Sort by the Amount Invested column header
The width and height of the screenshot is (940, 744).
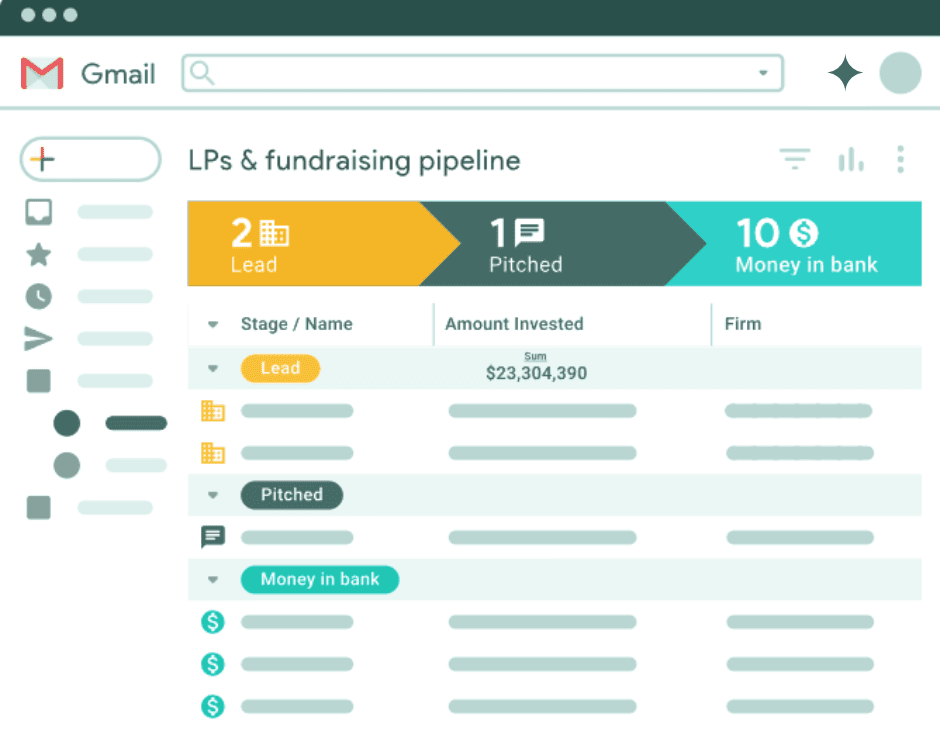click(514, 324)
